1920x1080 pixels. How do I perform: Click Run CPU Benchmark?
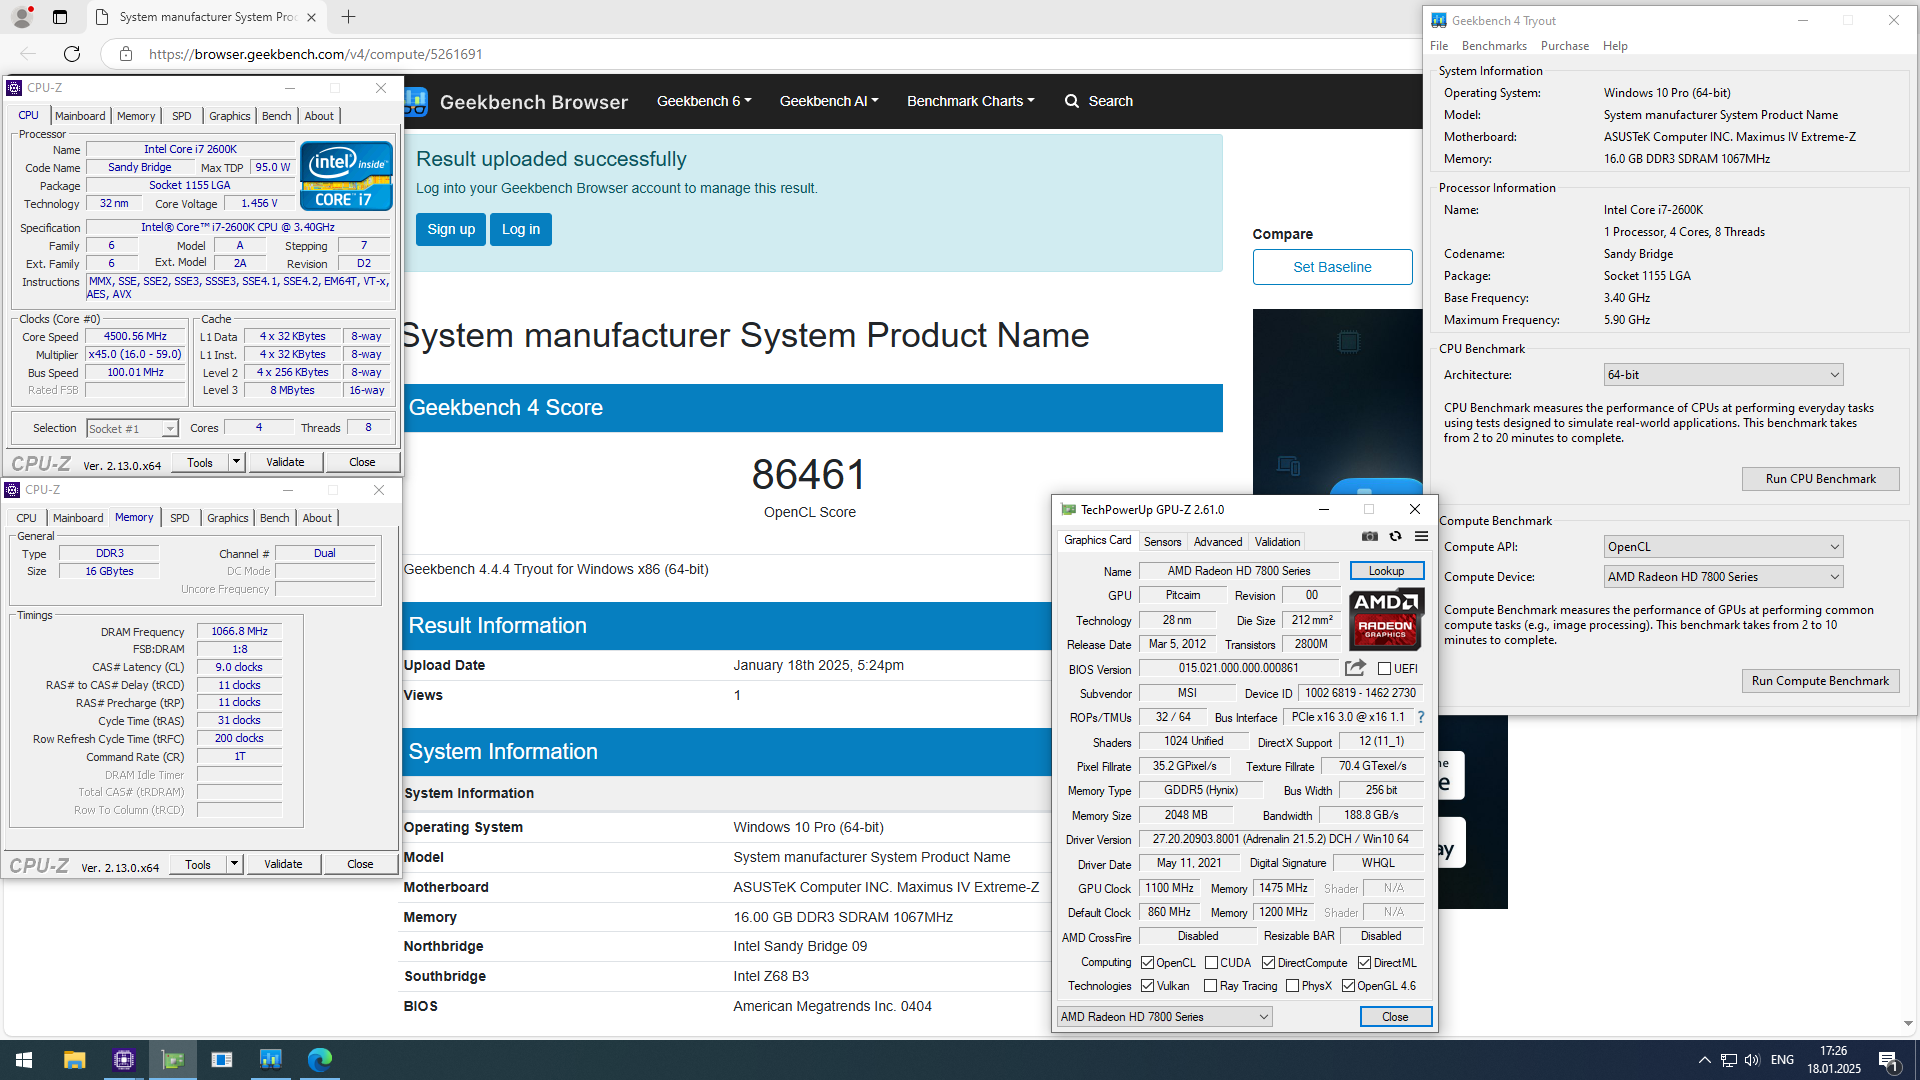coord(1820,479)
